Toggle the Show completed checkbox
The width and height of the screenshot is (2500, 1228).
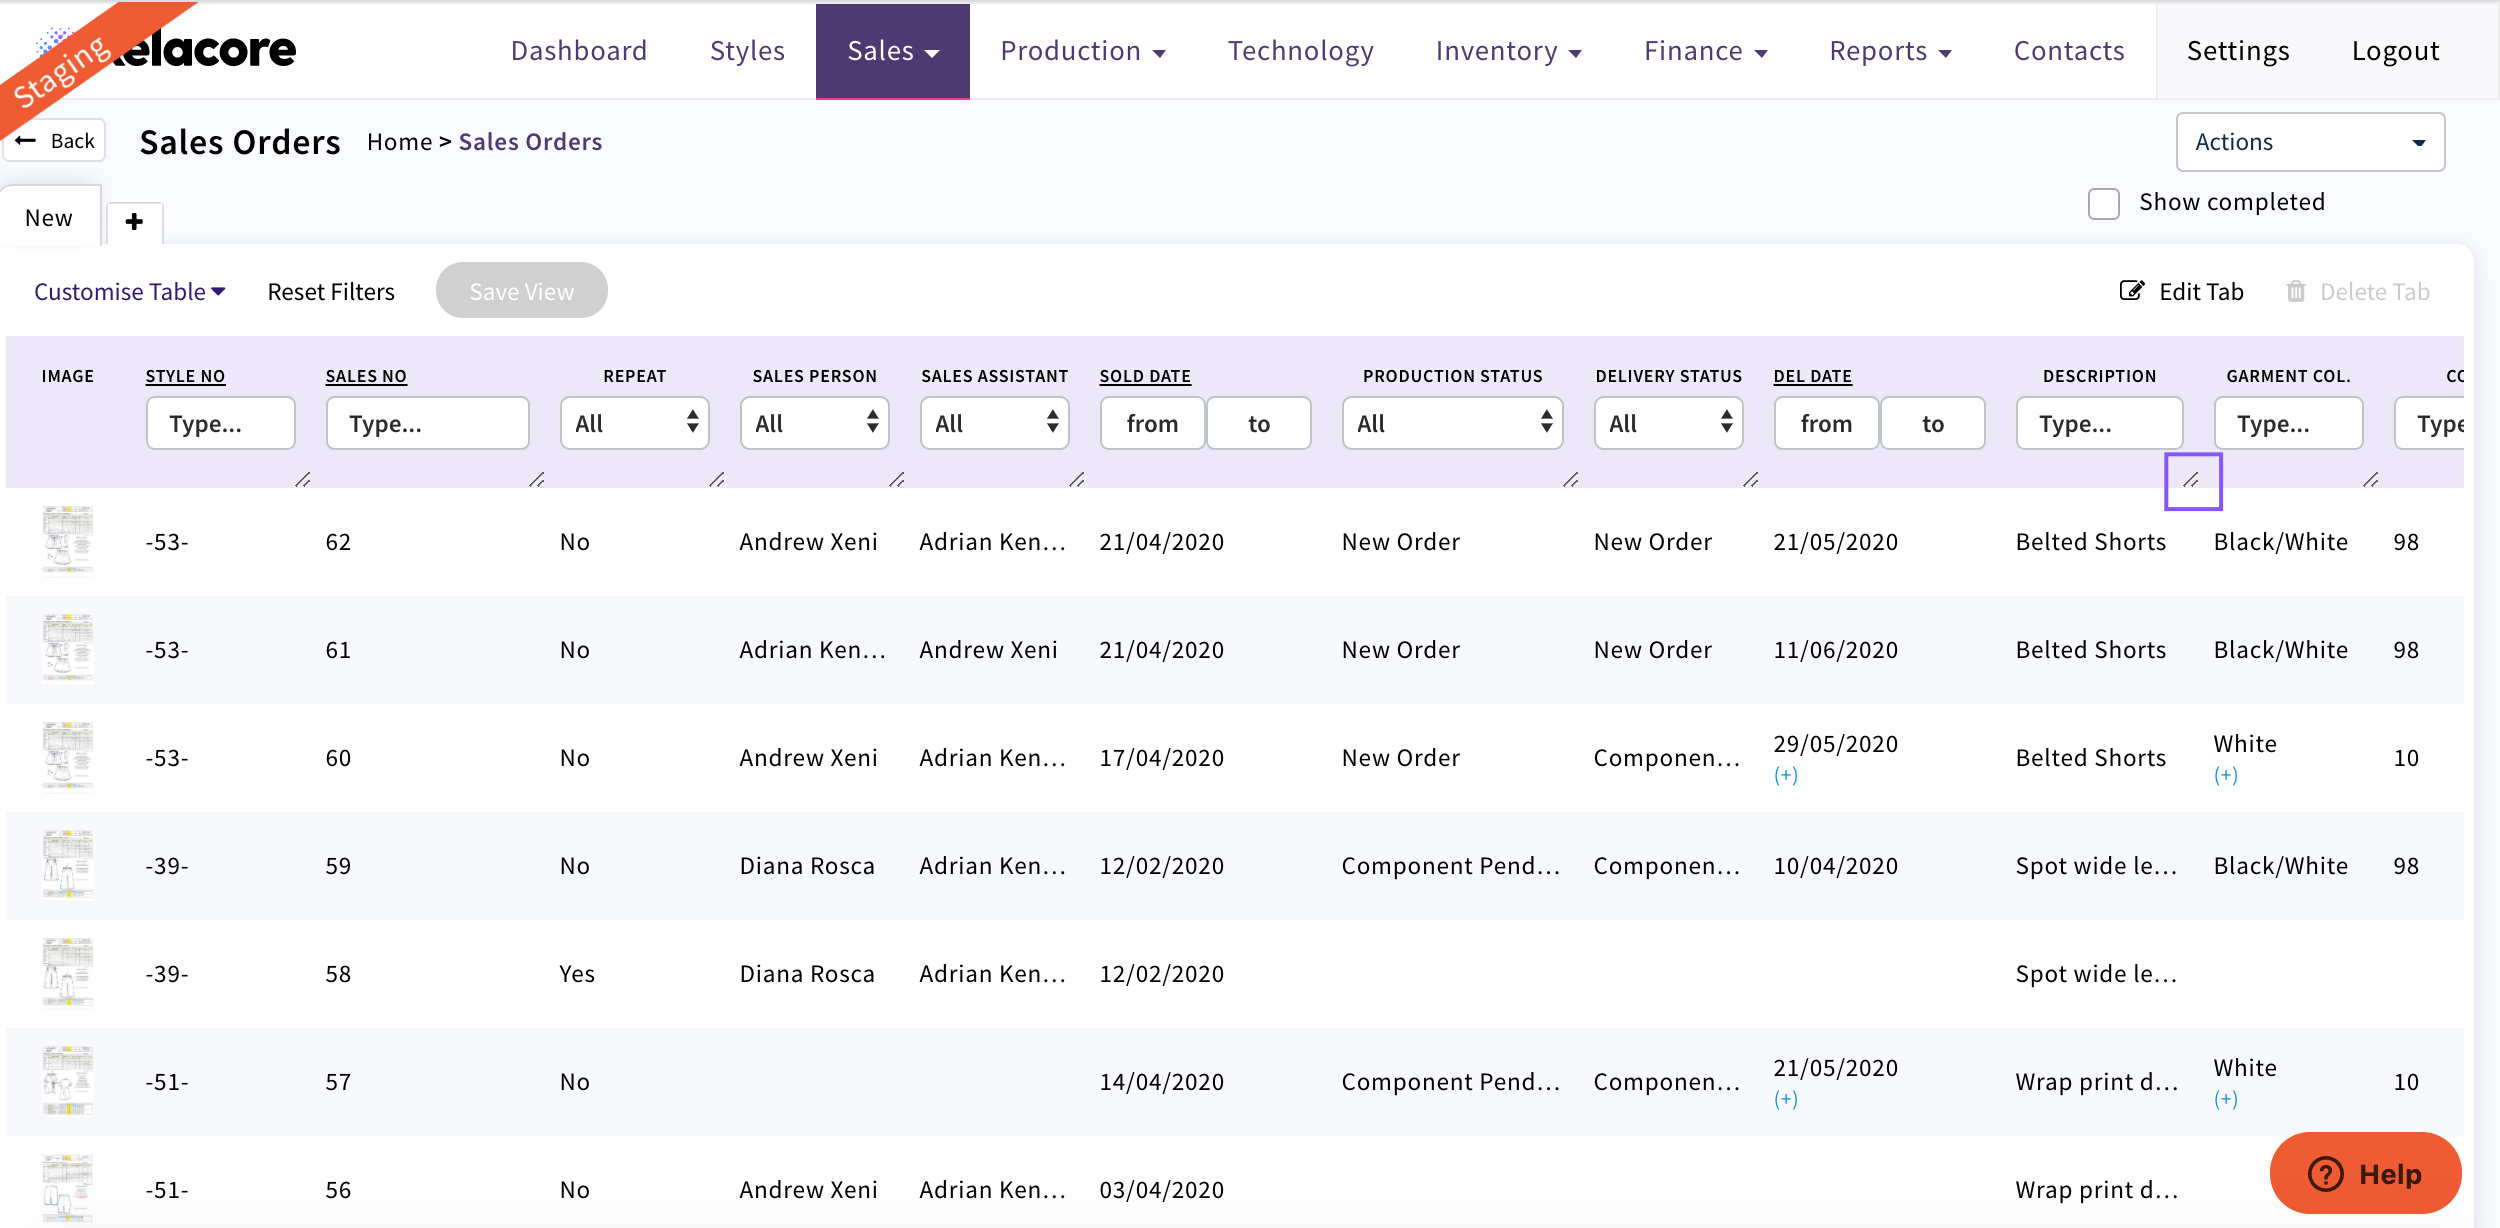click(2104, 203)
